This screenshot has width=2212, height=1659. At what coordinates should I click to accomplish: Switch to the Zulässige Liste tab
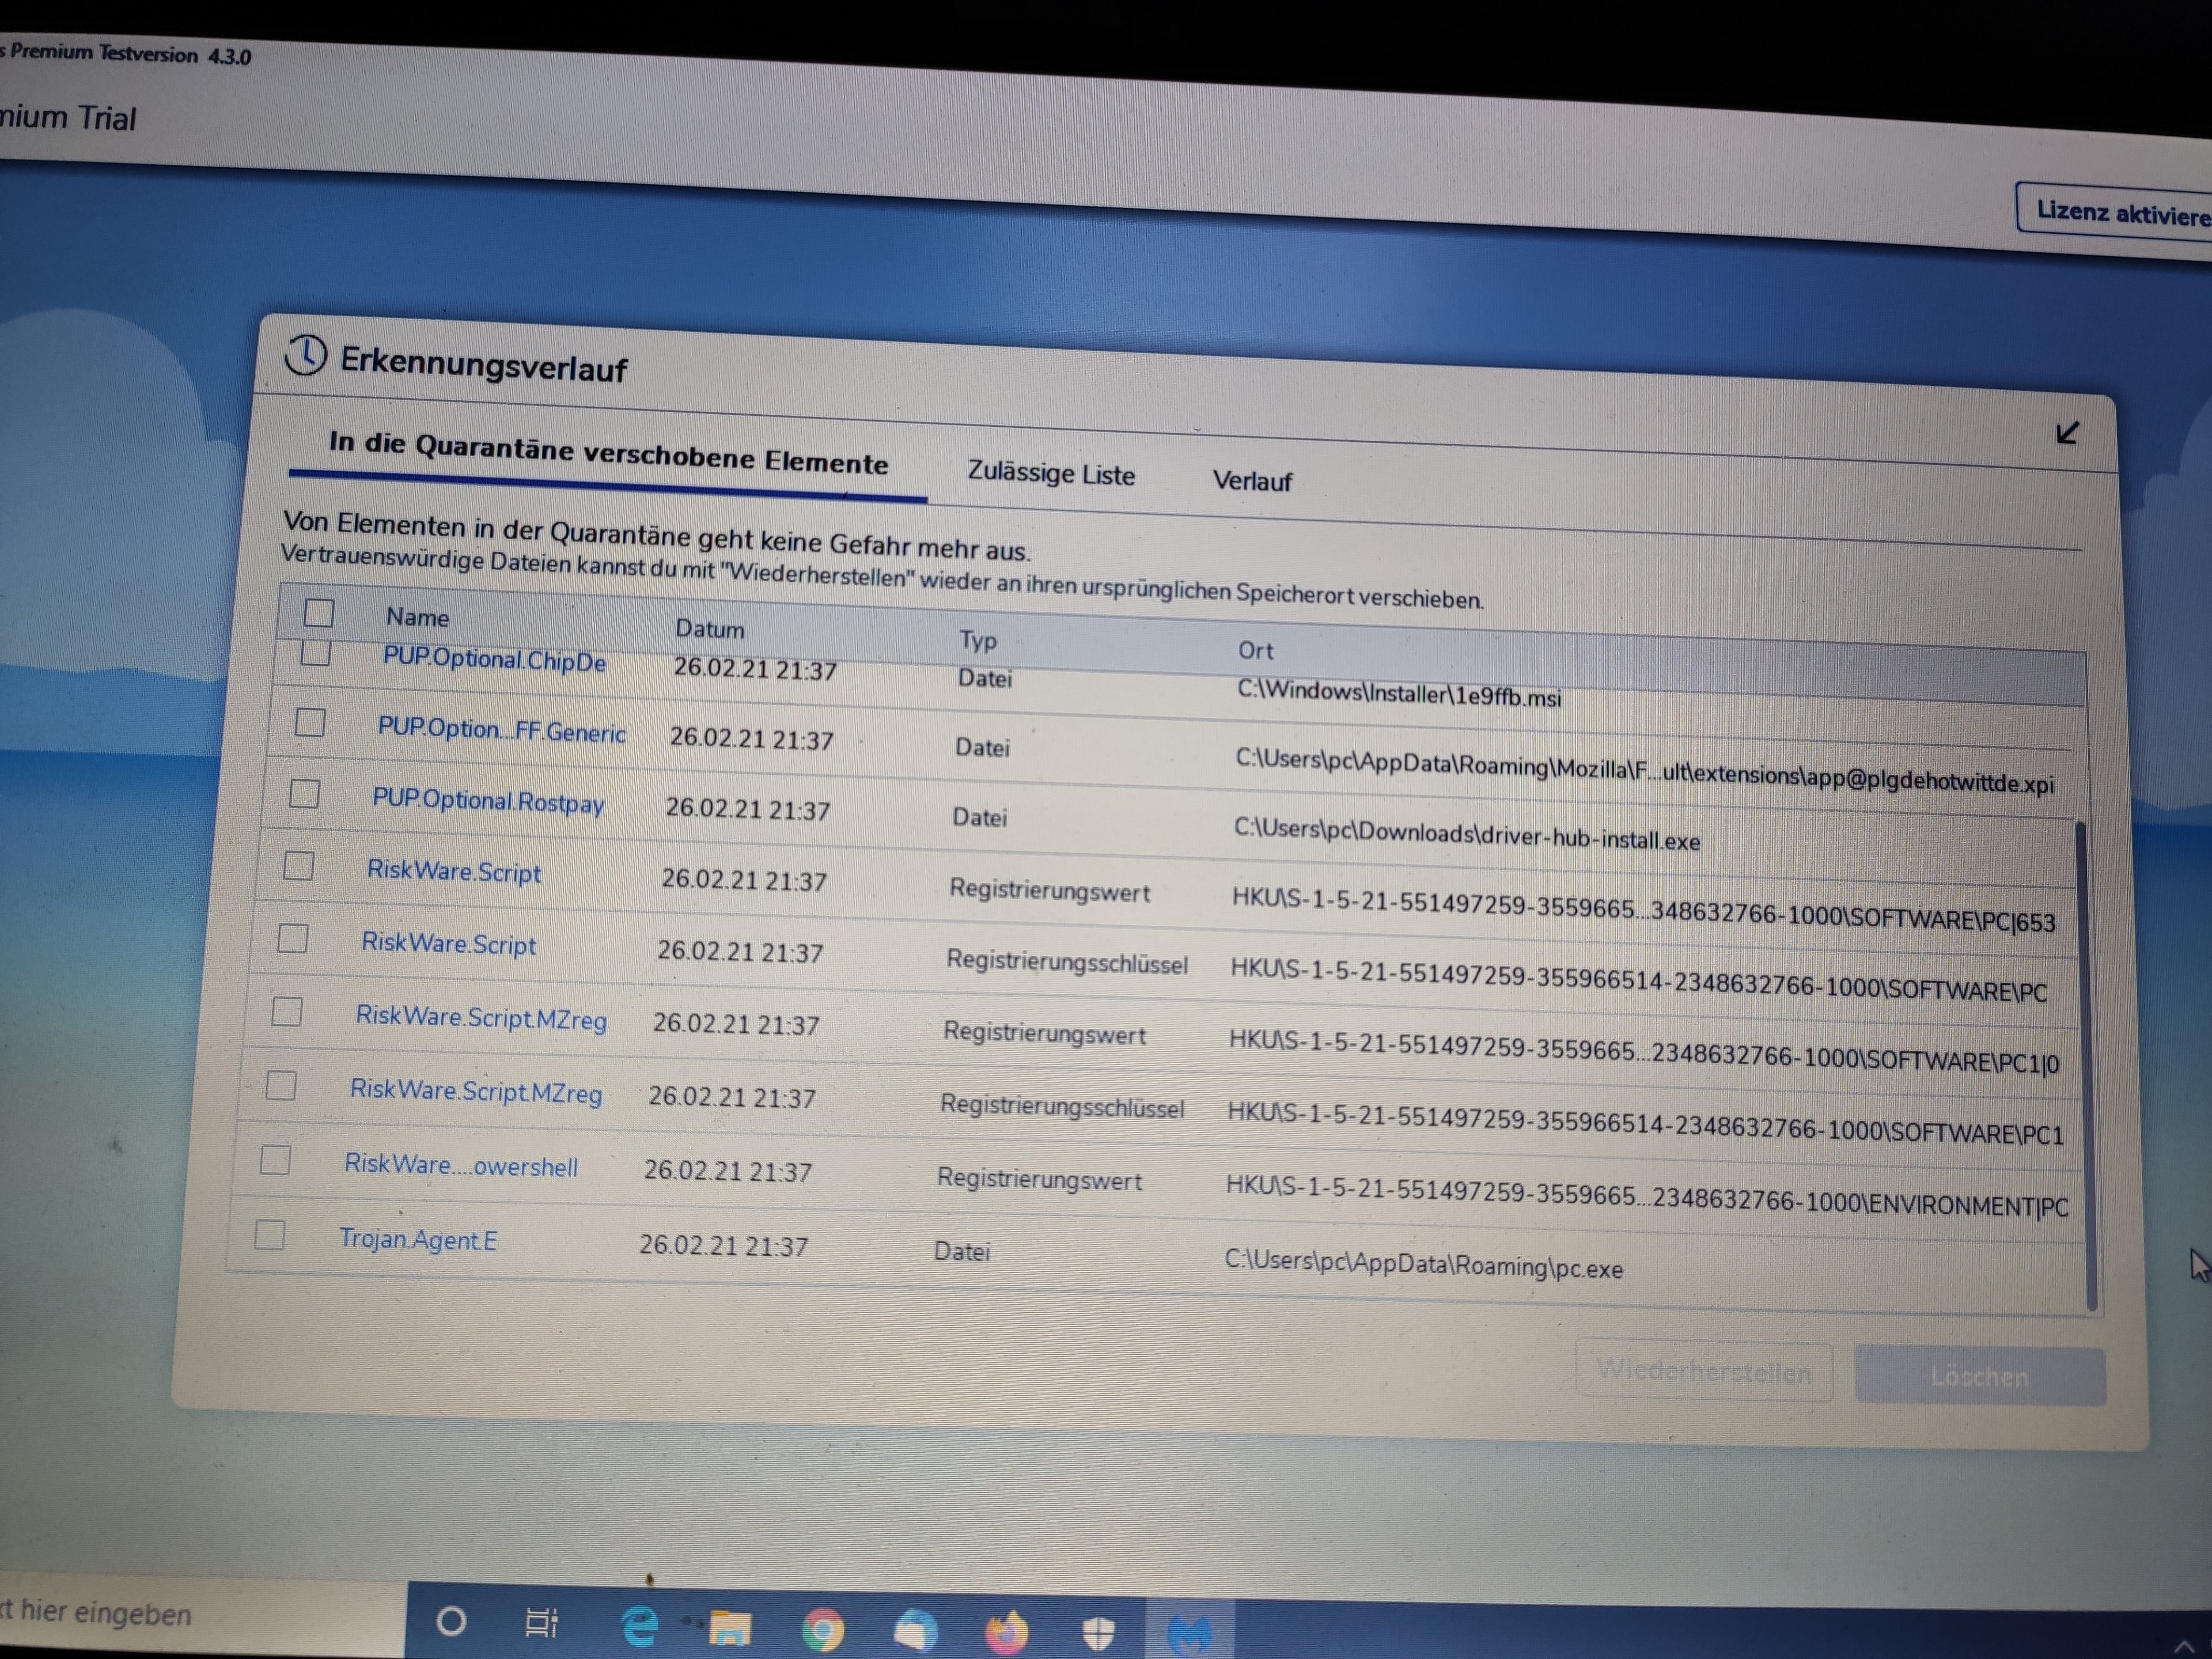[1050, 473]
